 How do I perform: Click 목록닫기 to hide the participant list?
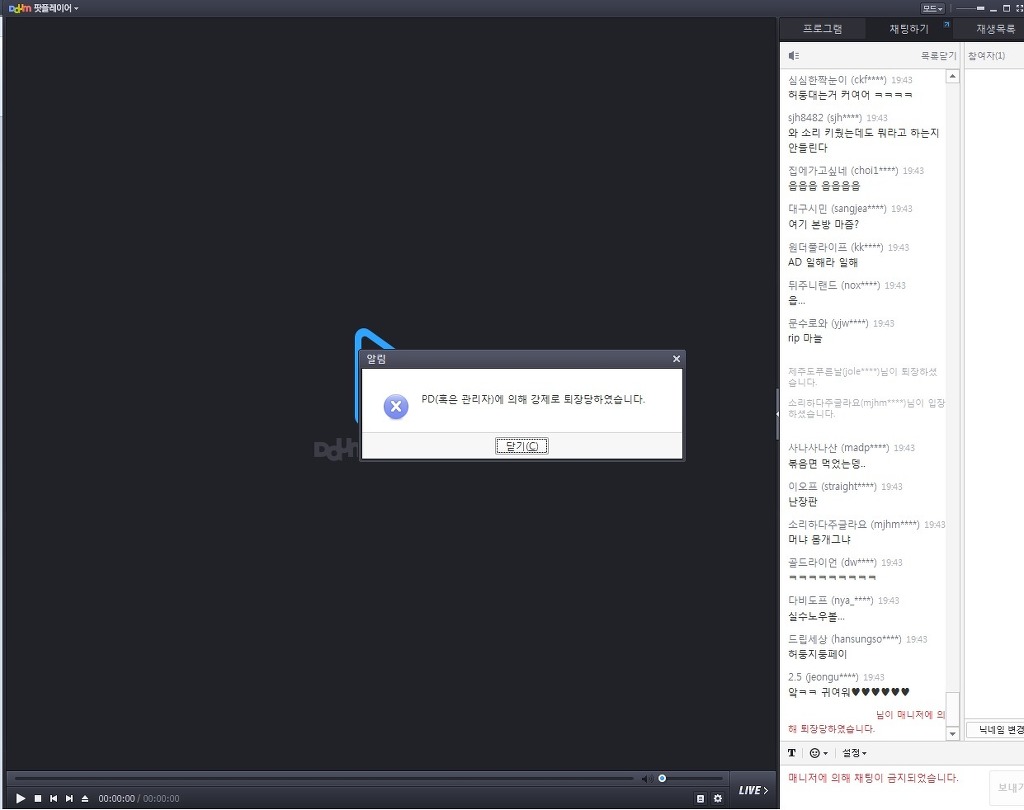938,56
